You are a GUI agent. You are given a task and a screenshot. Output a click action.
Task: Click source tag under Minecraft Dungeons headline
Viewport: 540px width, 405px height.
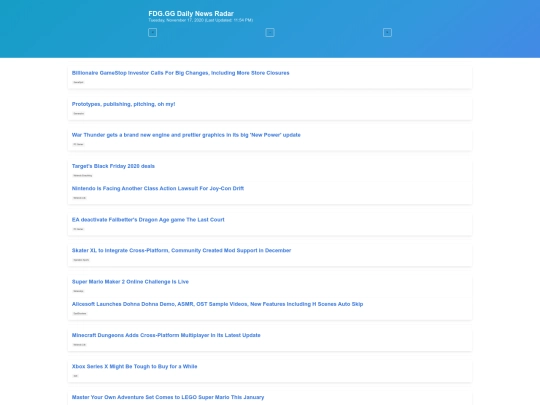pos(80,344)
